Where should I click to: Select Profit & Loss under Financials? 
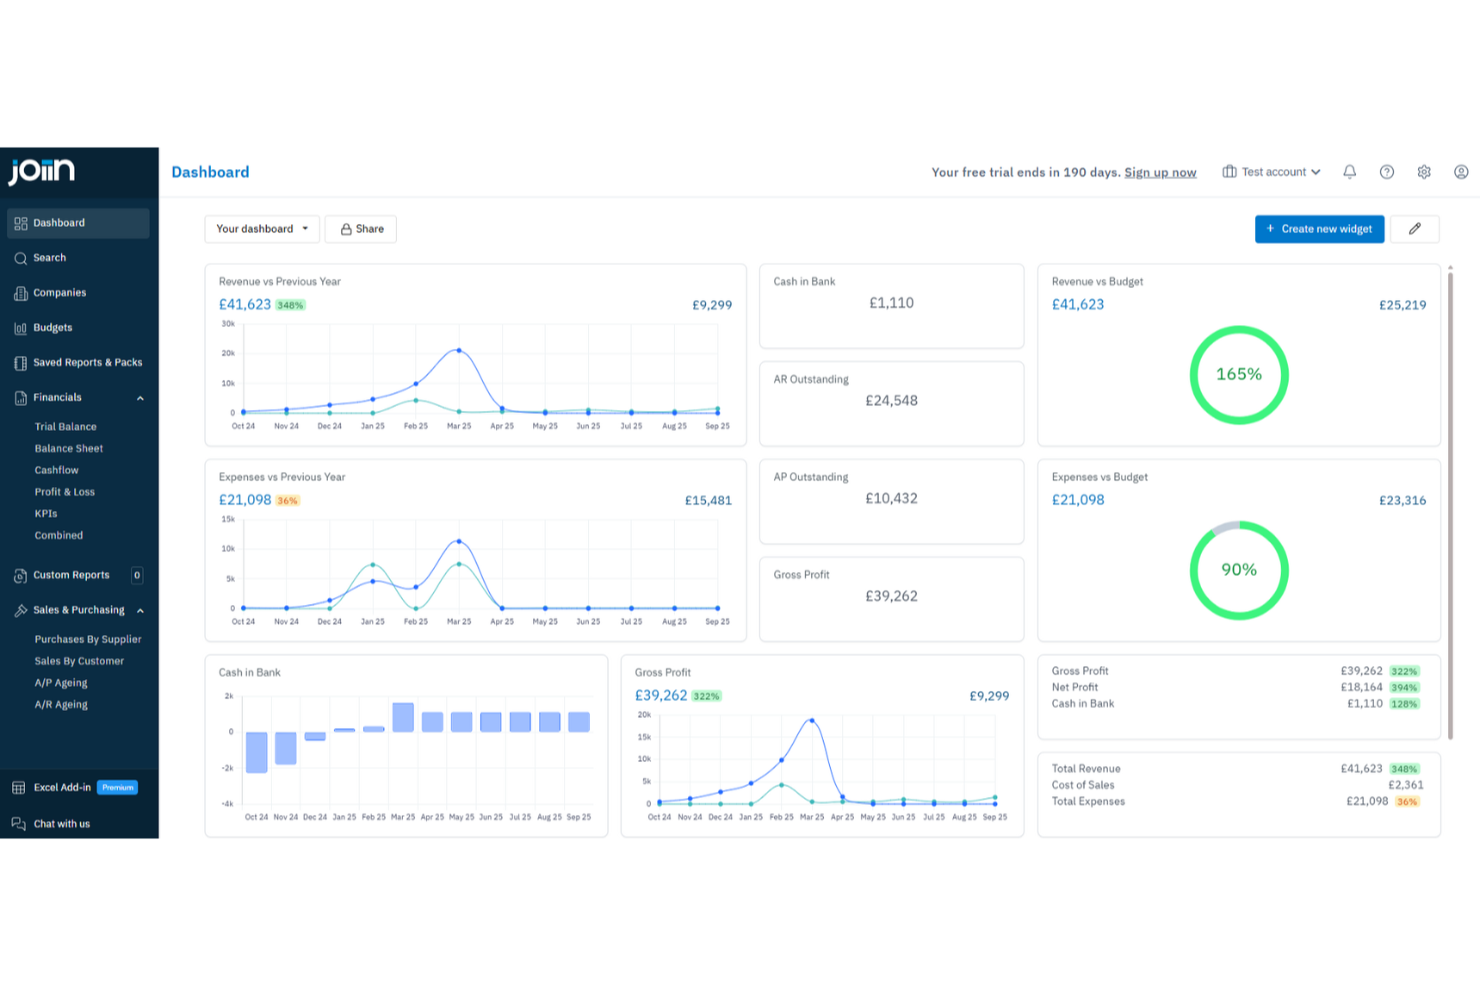[x=64, y=491]
